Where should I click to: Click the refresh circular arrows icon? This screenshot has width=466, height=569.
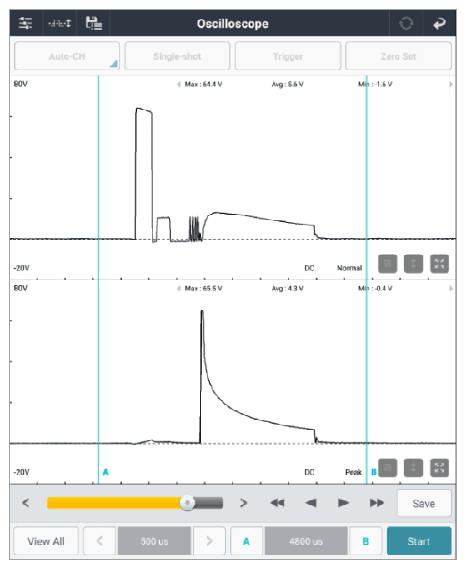point(406,24)
